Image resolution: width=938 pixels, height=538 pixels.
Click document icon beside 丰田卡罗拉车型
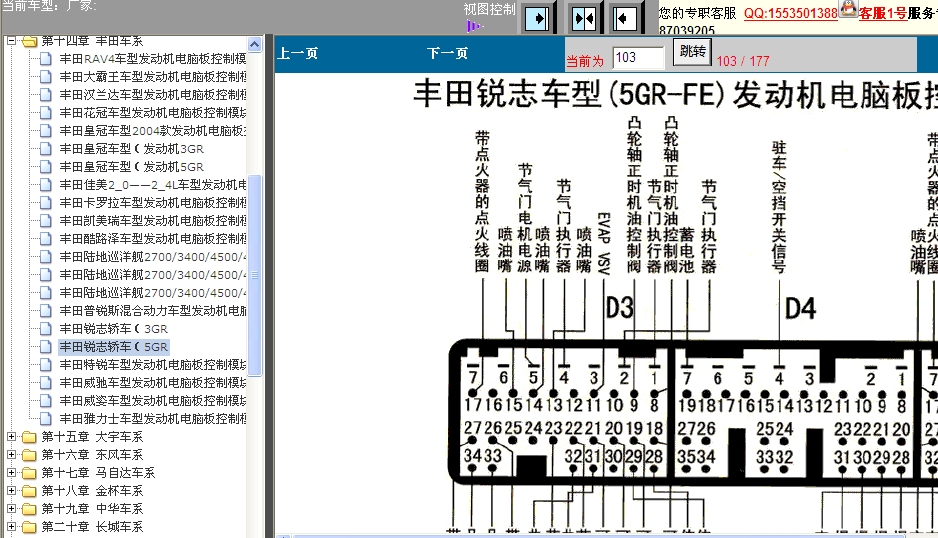tap(45, 202)
